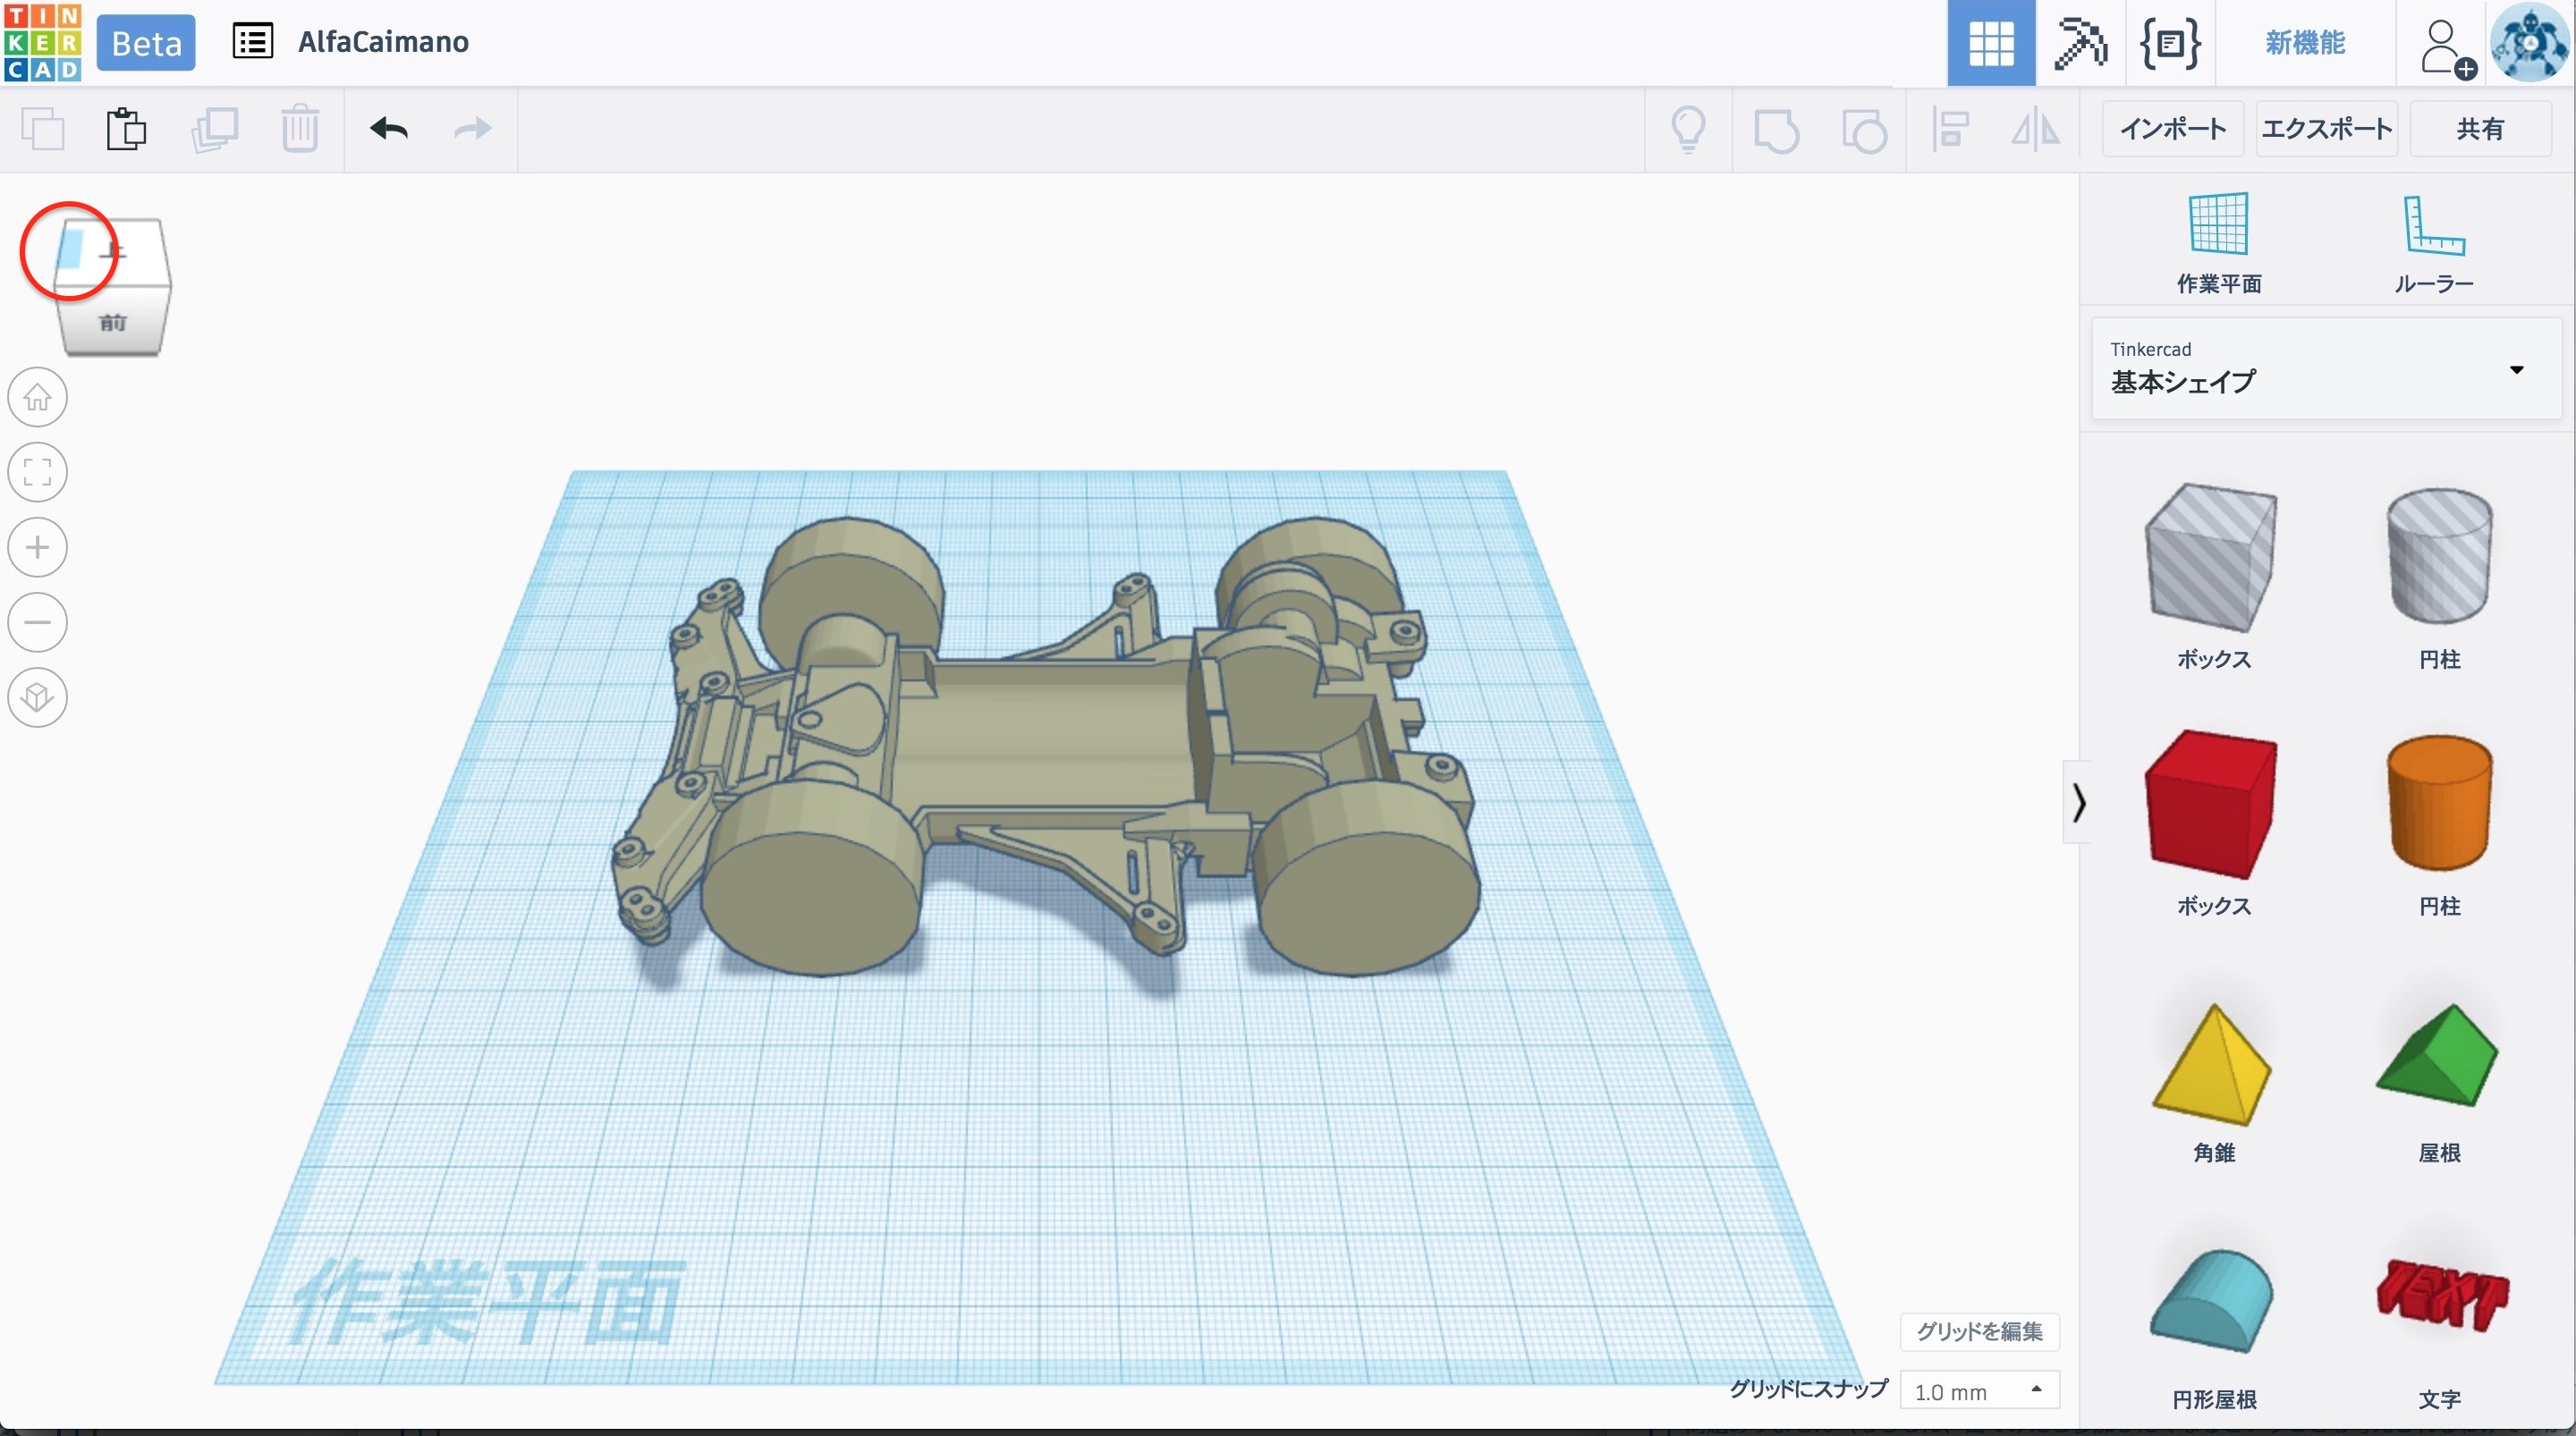Select the red ボックス shape
2576x1436 pixels.
coord(2212,805)
